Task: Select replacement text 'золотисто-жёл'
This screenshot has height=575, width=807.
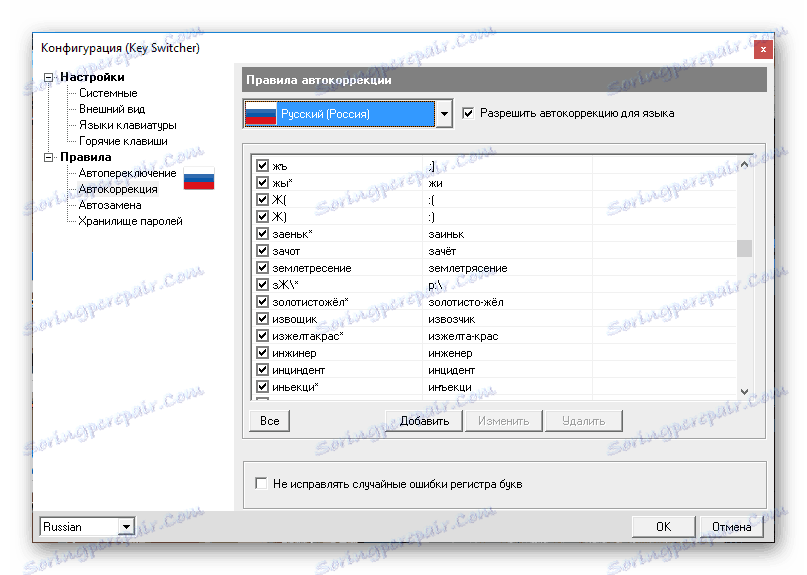Action: pyautogui.click(x=466, y=302)
